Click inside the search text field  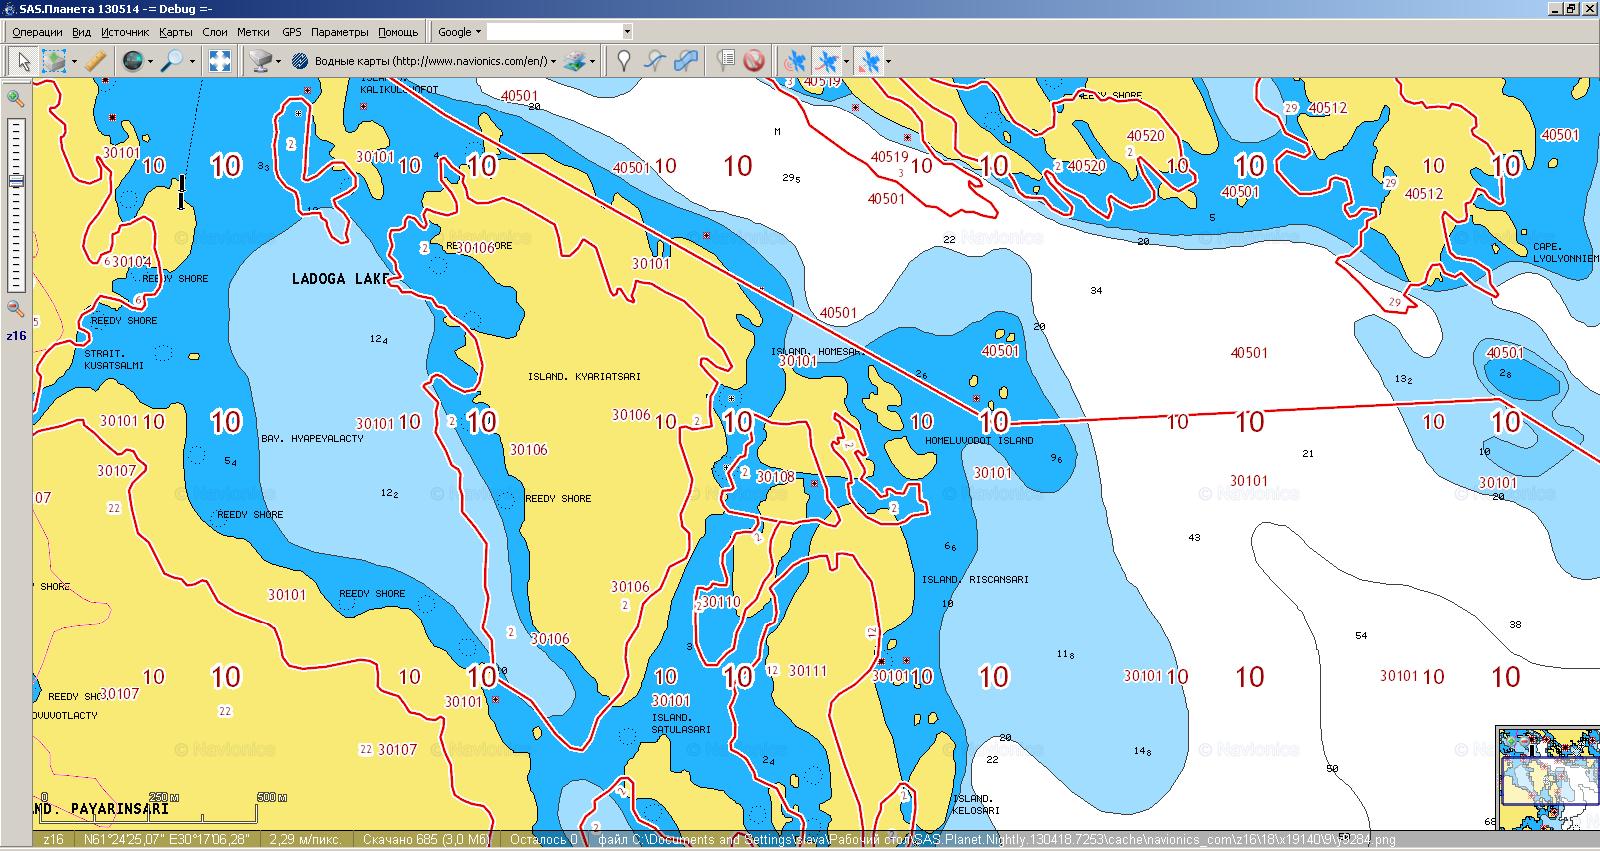[x=553, y=32]
